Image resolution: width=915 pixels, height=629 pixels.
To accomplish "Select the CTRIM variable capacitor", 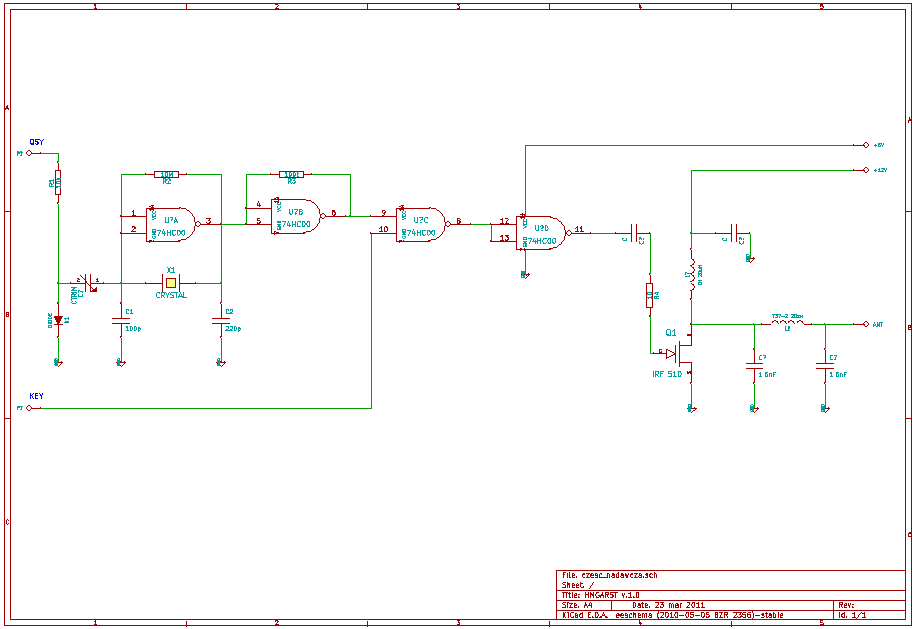I will [x=87, y=282].
